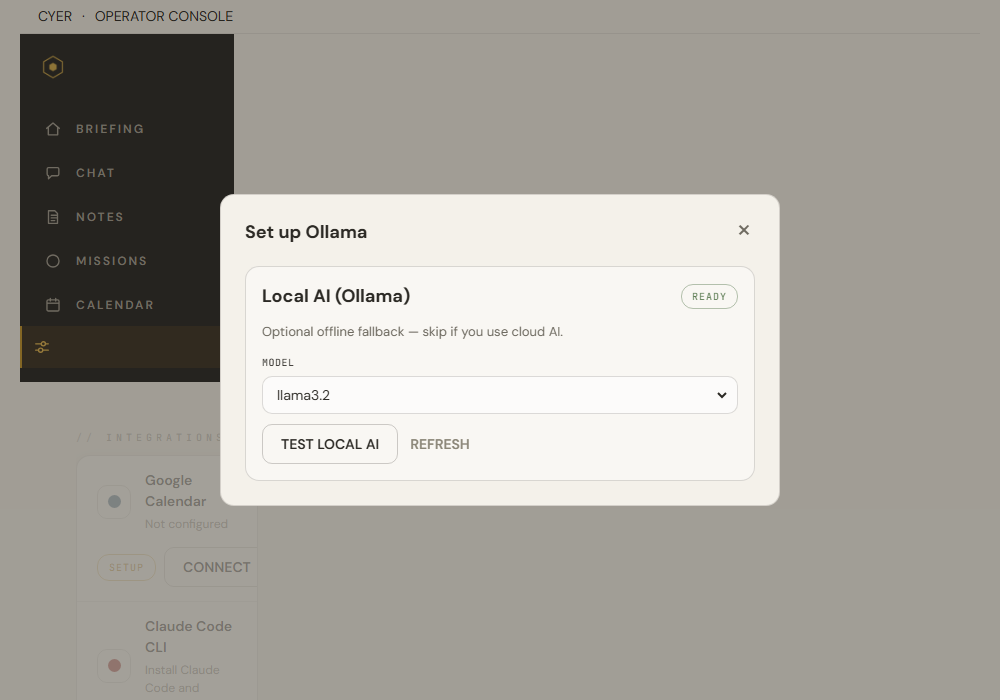The height and width of the screenshot is (700, 1000).
Task: Click the Test Local AI button
Action: [x=330, y=444]
